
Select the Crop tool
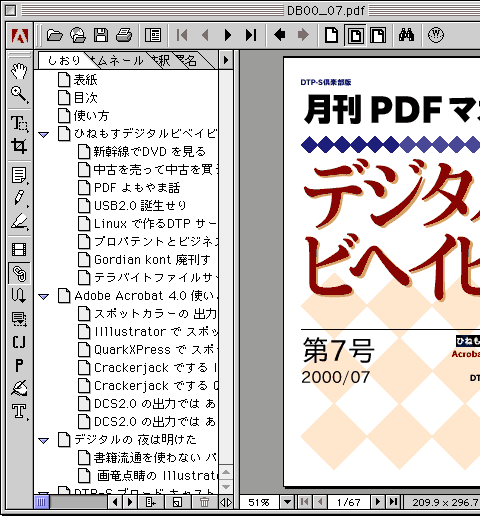[19, 146]
